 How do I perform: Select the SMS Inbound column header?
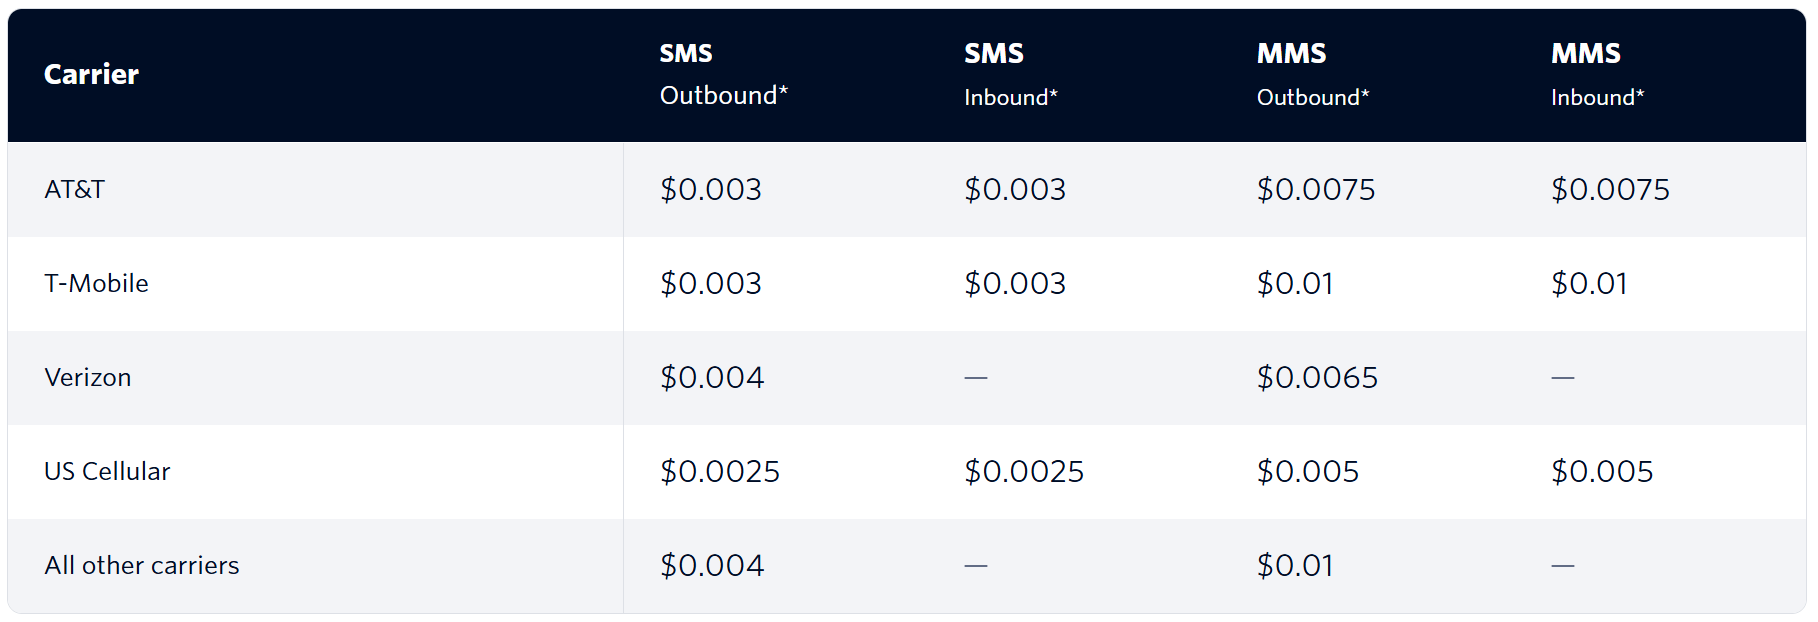pos(1011,74)
